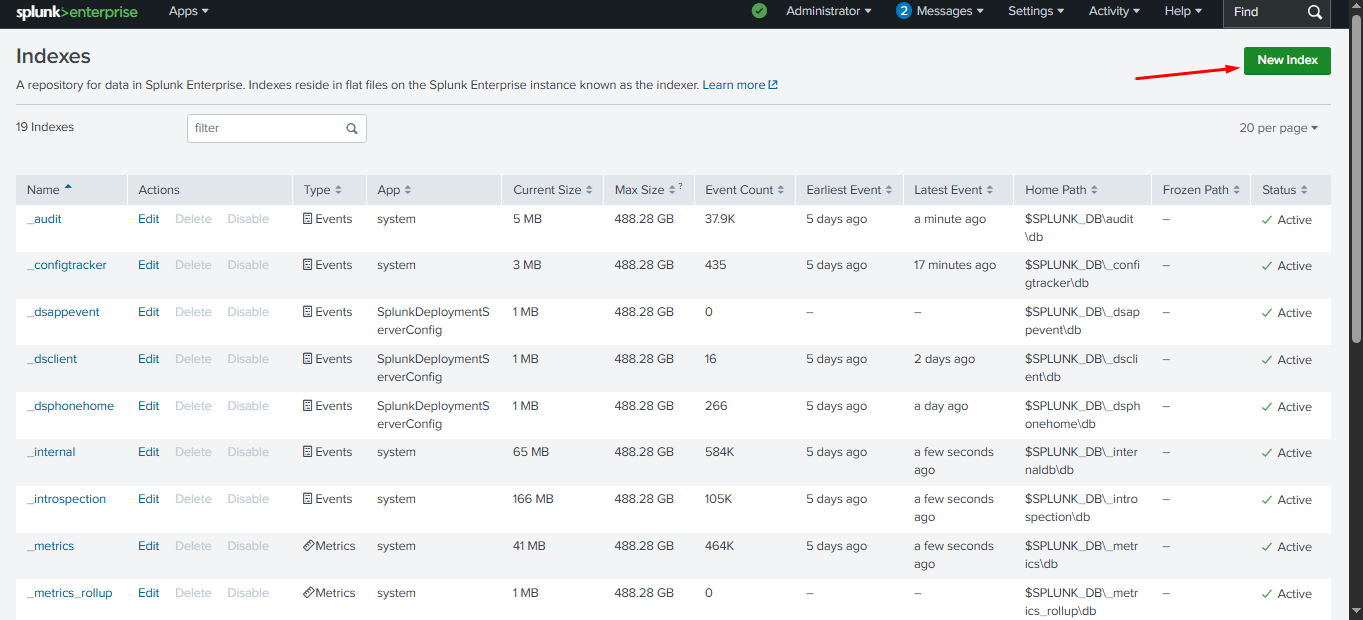Open the Settings menu
Image resolution: width=1363 pixels, height=620 pixels.
point(1035,11)
